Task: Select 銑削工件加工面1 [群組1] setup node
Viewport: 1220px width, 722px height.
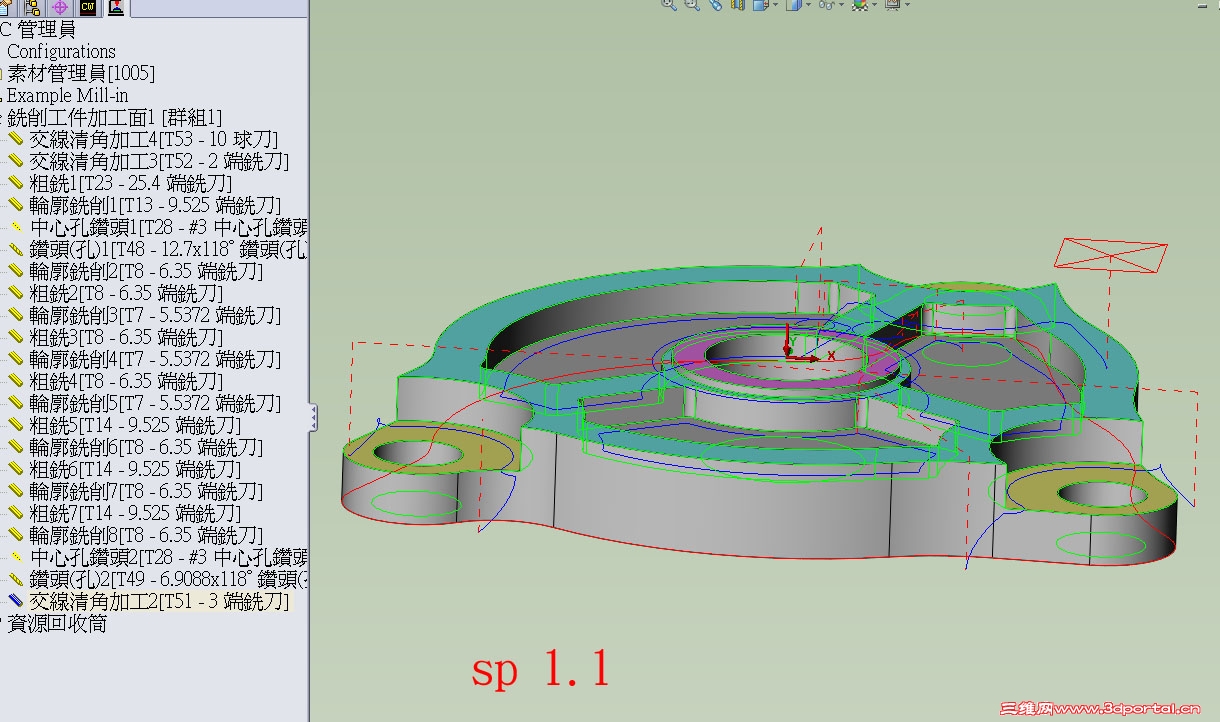Action: coord(114,118)
